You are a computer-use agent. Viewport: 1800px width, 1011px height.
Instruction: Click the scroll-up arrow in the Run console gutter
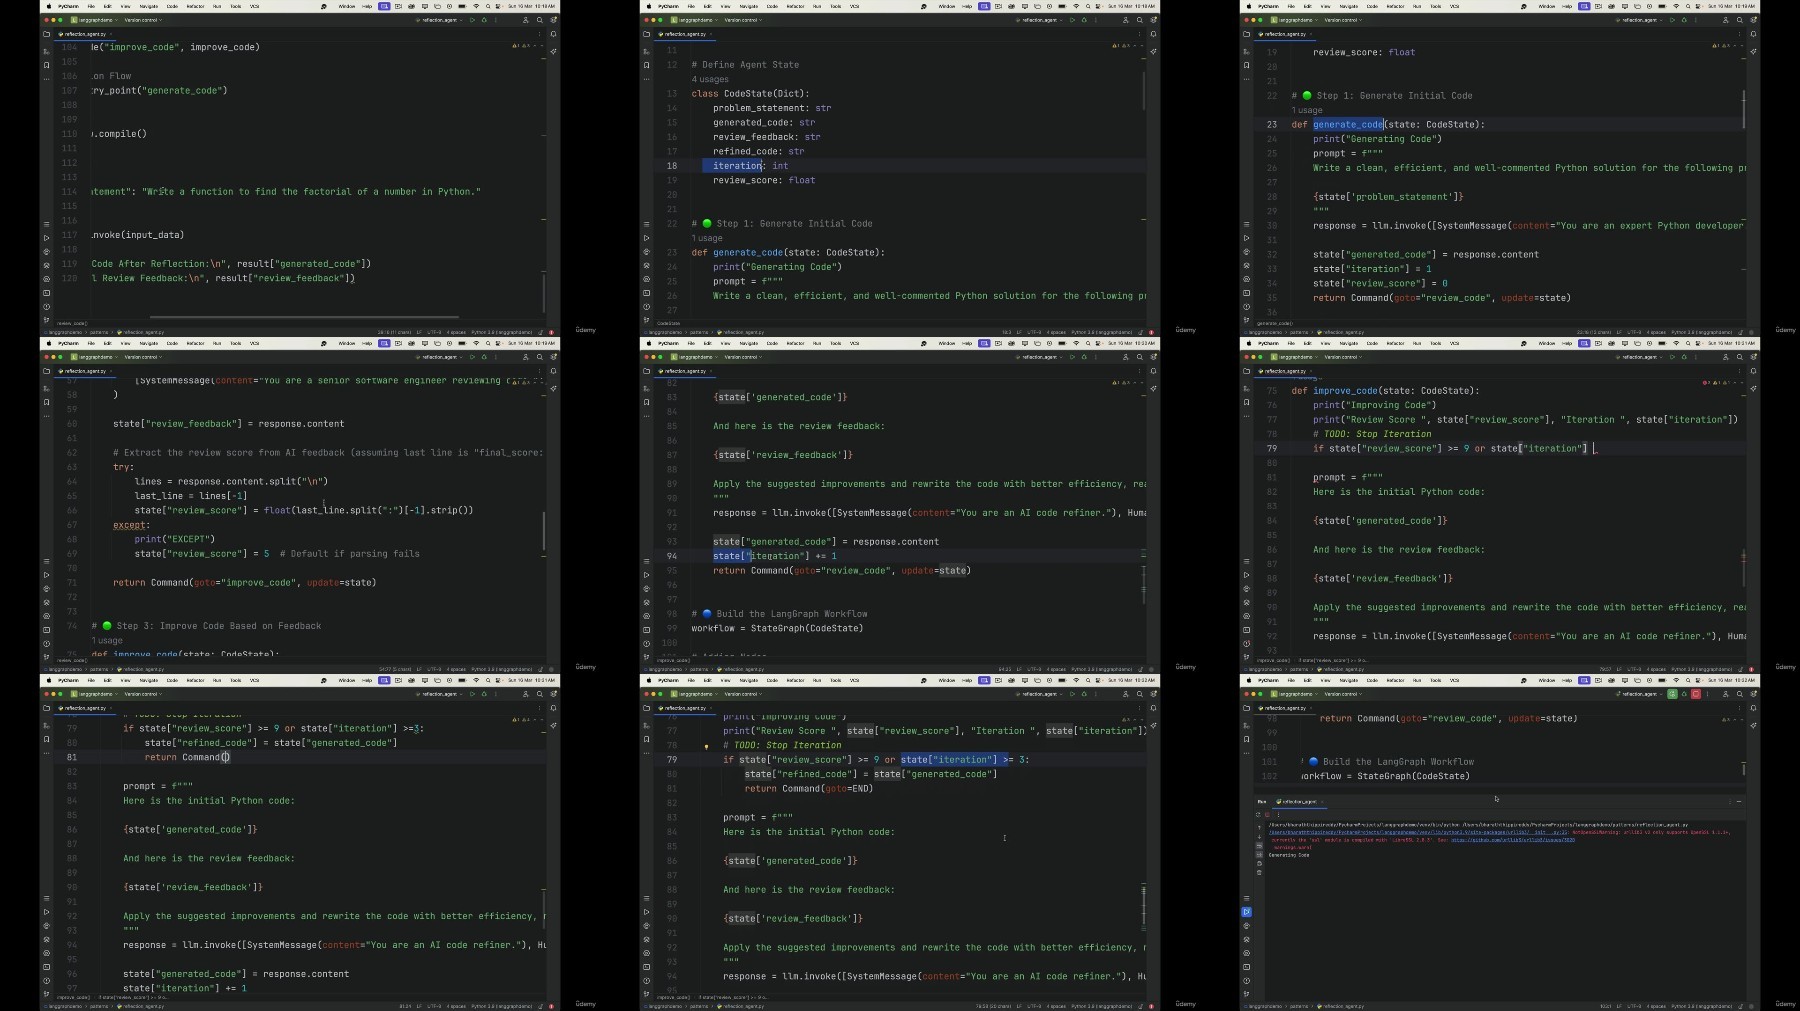point(1259,828)
